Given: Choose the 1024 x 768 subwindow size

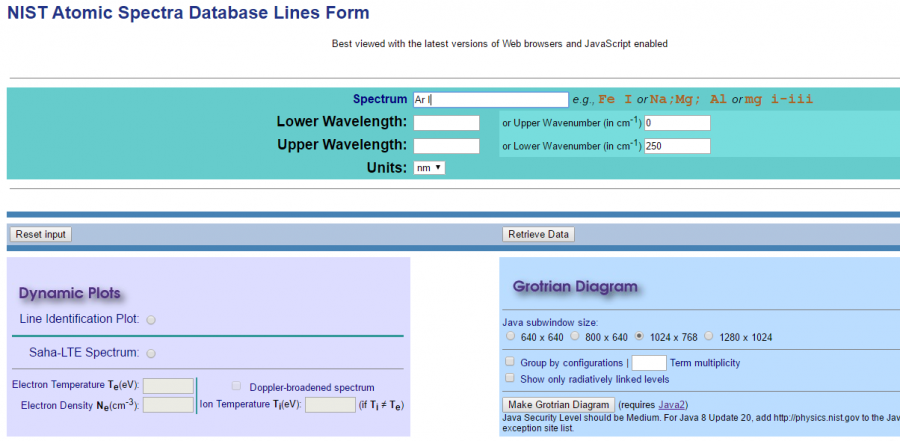Looking at the screenshot, I should tap(639, 336).
